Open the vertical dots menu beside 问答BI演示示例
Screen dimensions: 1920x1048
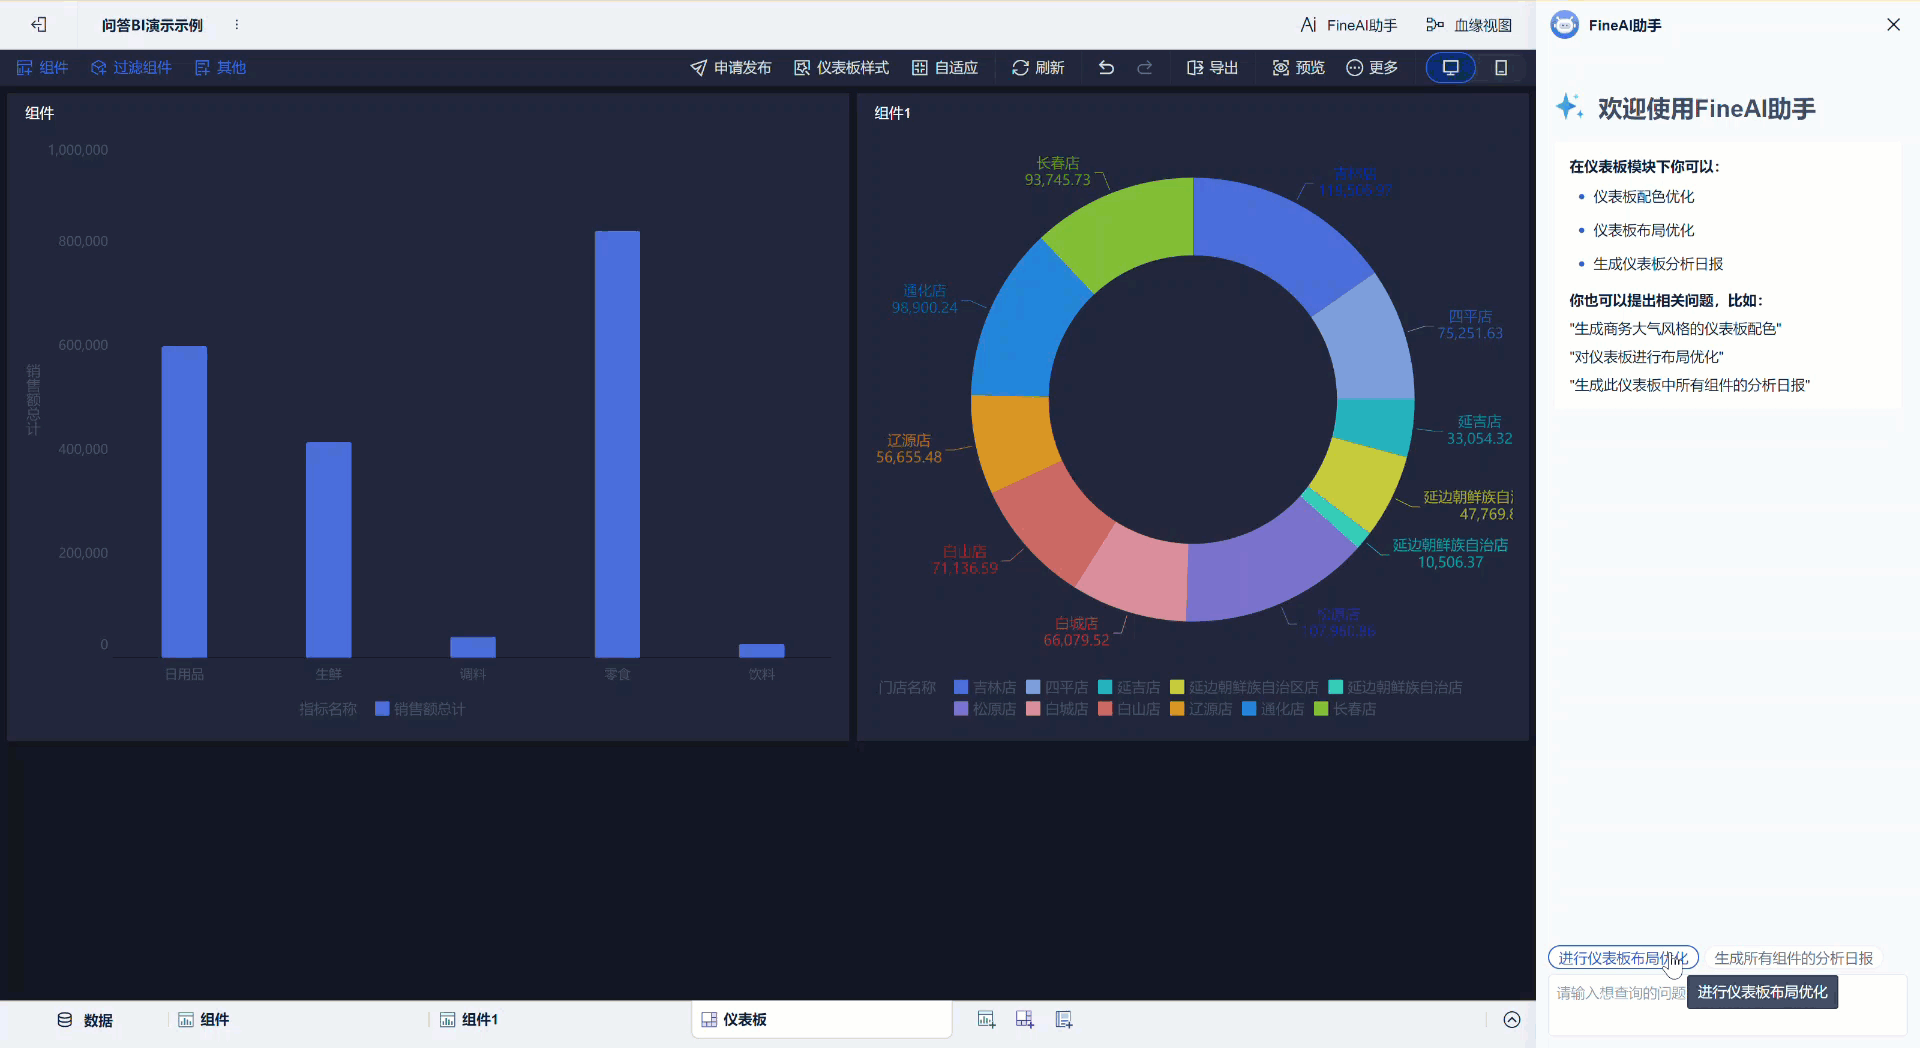237,25
